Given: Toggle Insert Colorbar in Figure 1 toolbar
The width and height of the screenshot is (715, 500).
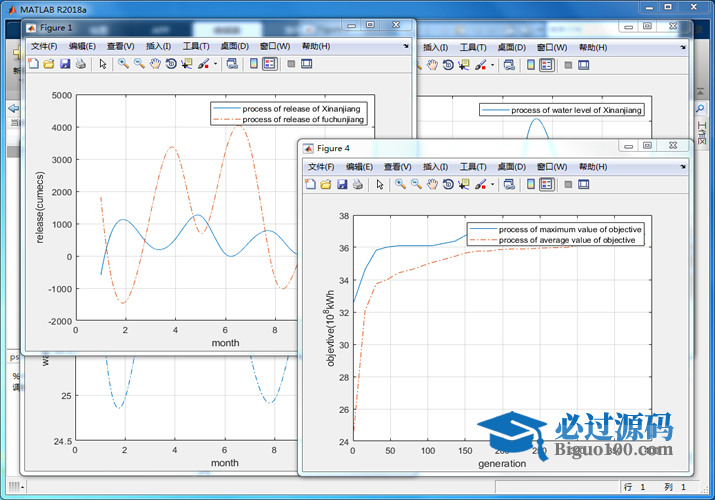Looking at the screenshot, I should pos(254,64).
